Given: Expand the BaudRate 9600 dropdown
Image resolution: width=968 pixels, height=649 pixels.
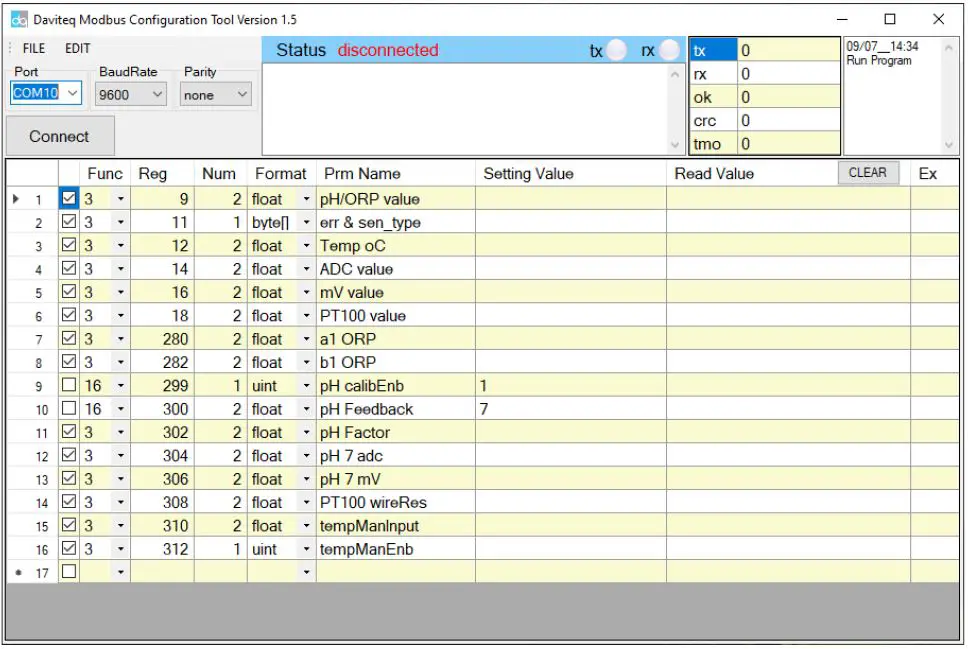Looking at the screenshot, I should click(x=157, y=95).
